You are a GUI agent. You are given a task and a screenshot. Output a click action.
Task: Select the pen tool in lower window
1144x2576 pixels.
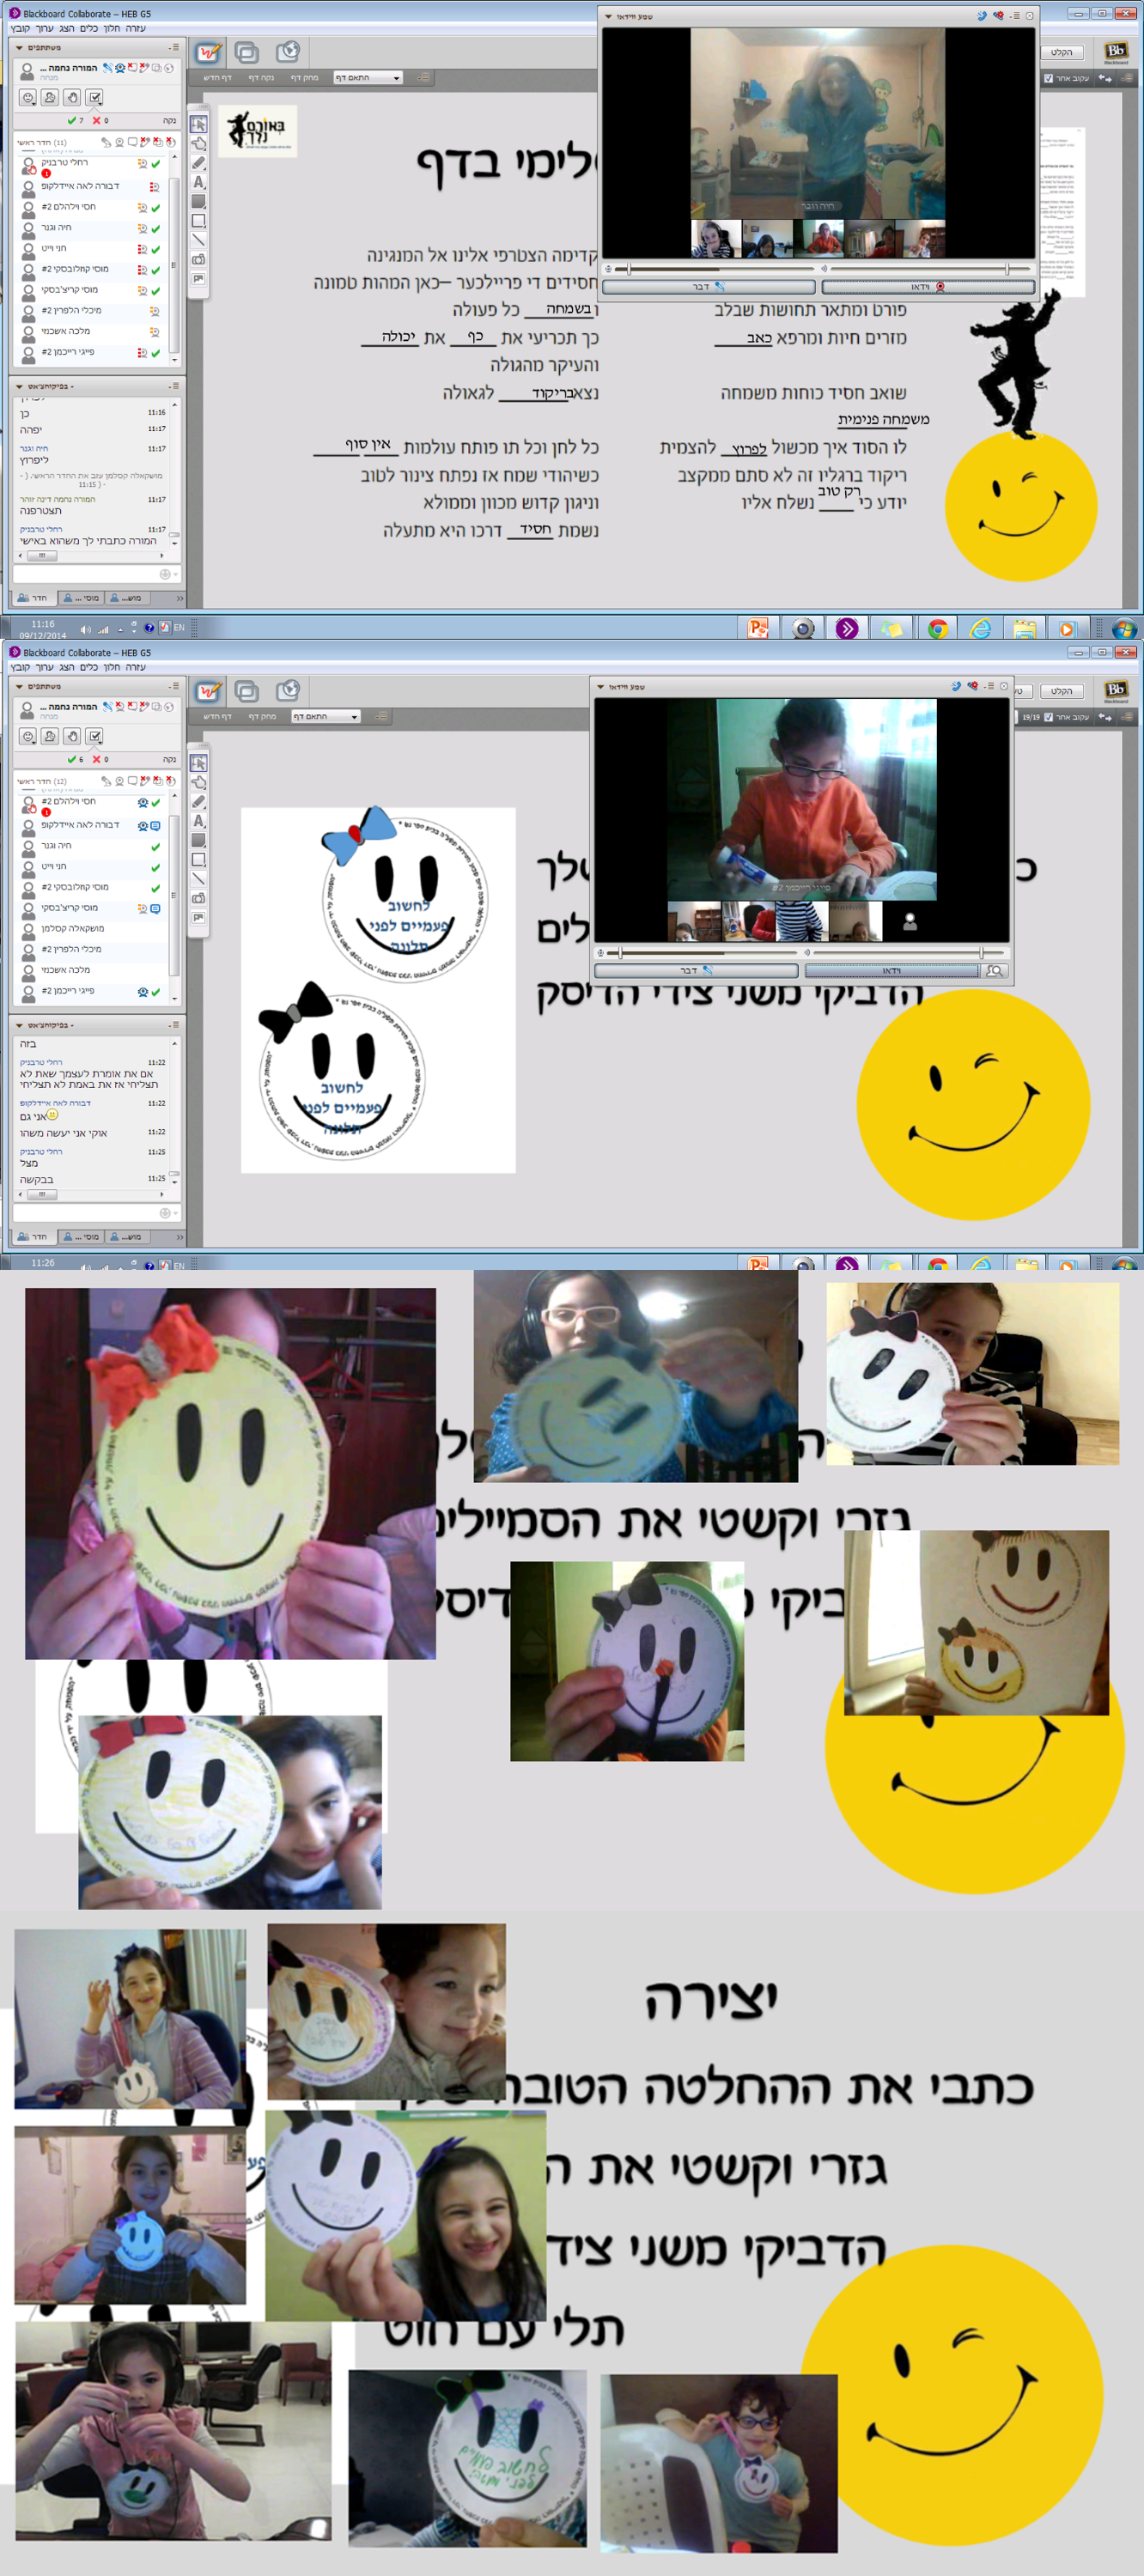(x=198, y=802)
